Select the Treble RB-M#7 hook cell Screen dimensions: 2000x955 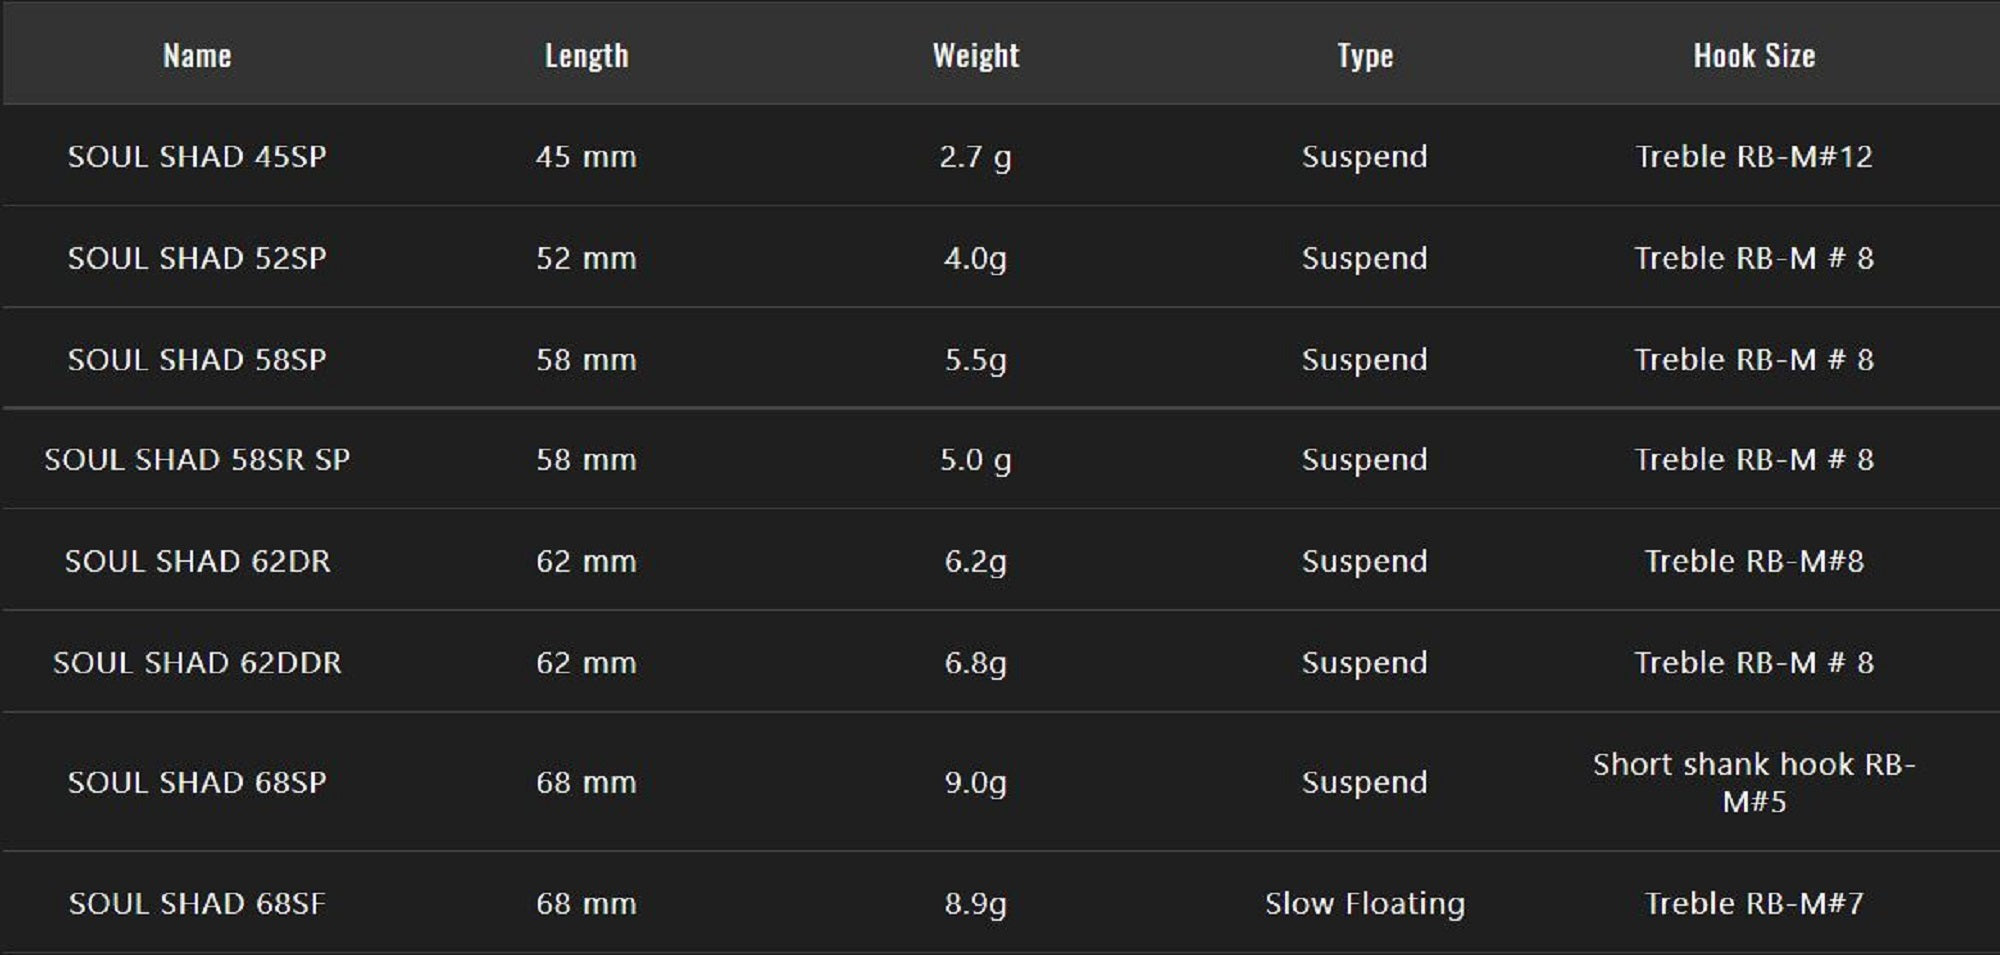point(1754,904)
